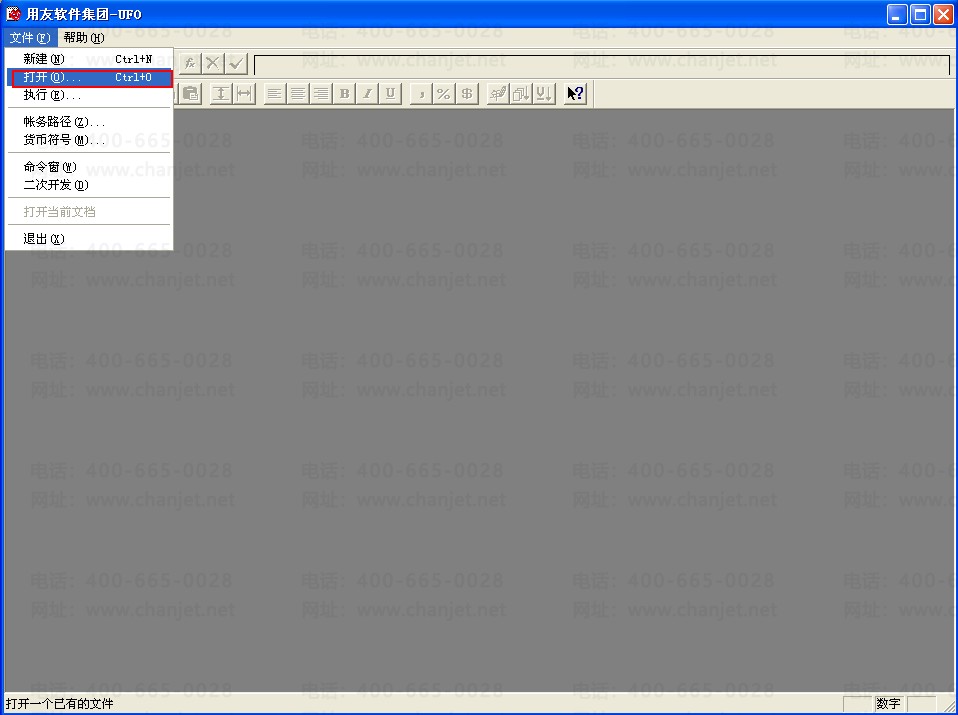Viewport: 958px width, 715px height.
Task: Choose 新建 (New) in the menu
Action: tap(89, 59)
